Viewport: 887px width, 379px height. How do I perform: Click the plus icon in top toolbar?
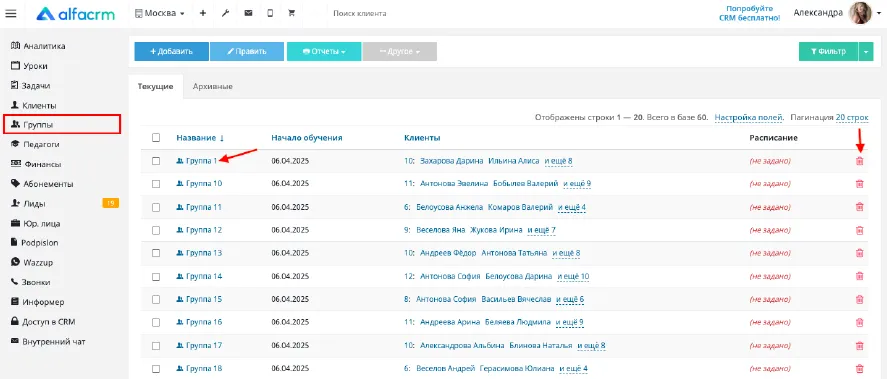(203, 14)
